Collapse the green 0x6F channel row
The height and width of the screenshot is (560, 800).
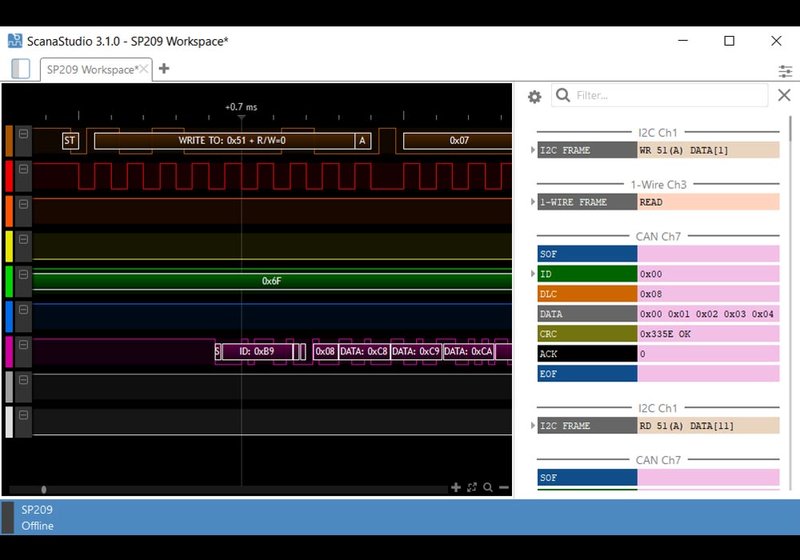tap(23, 274)
